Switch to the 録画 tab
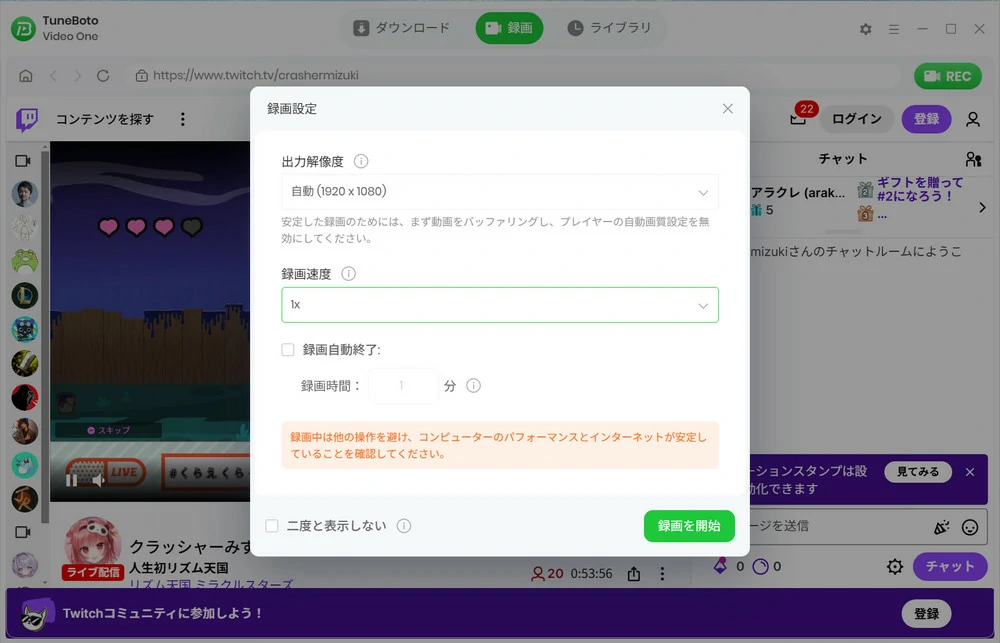This screenshot has width=1000, height=643. pos(509,28)
